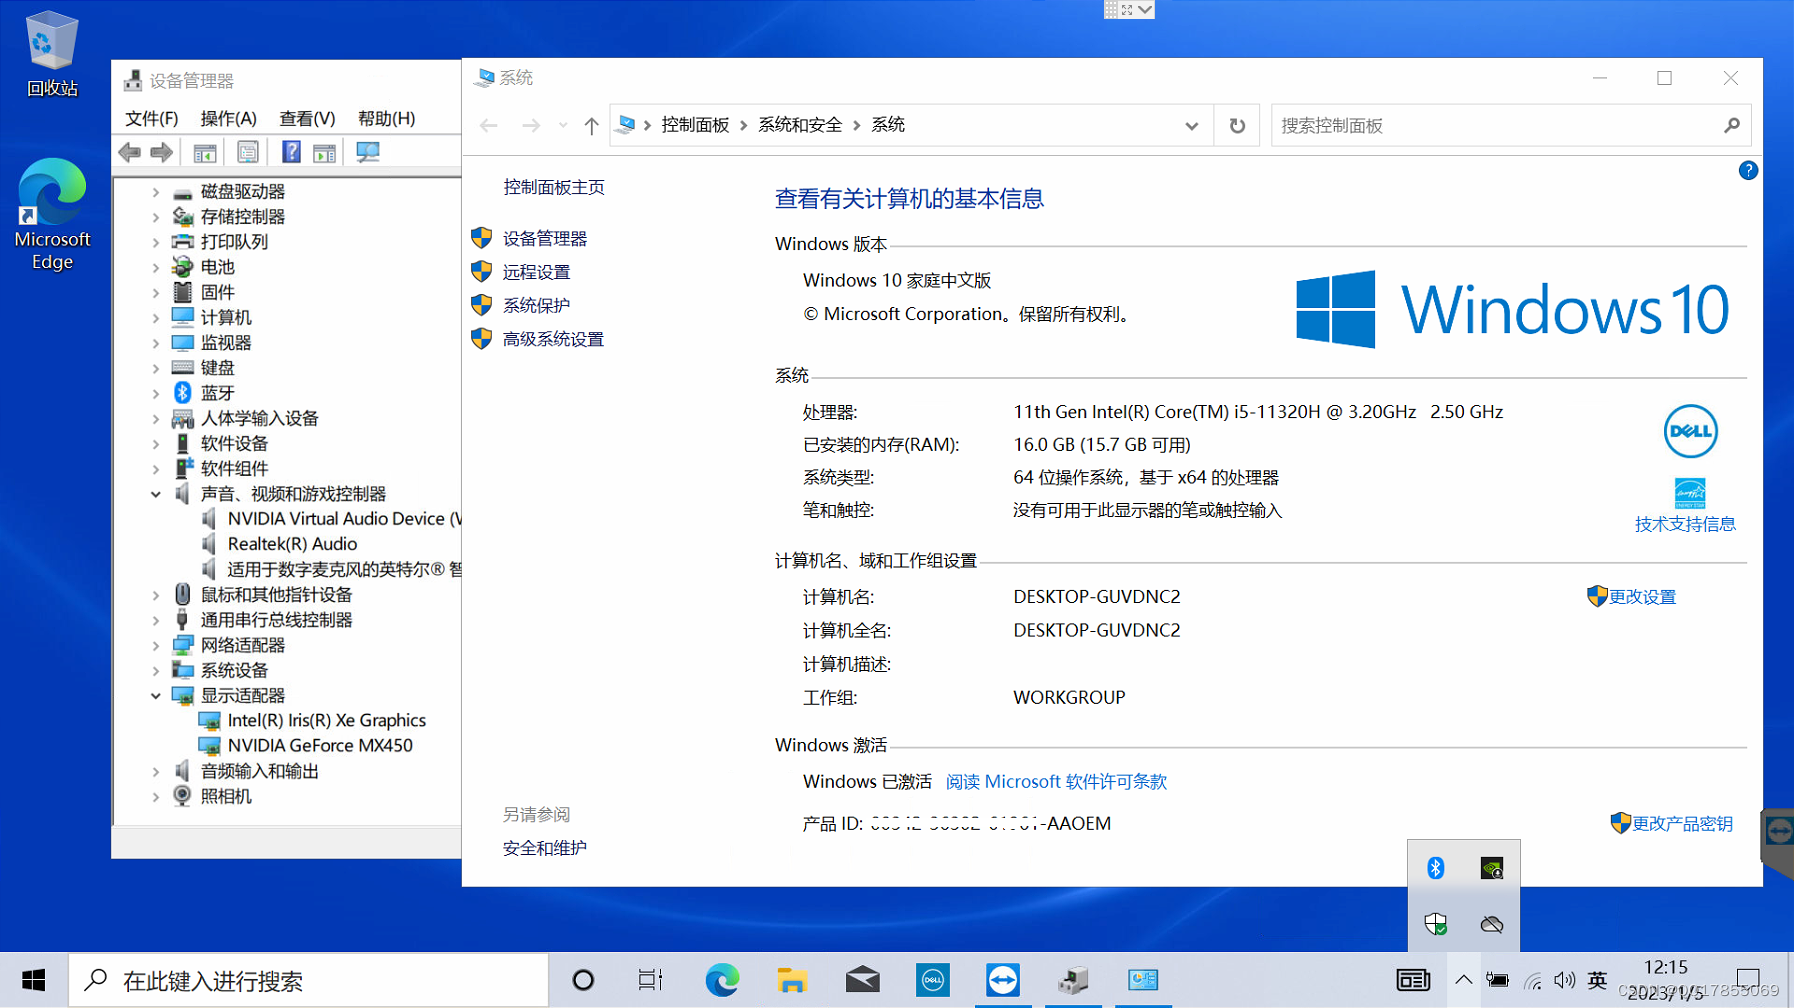
Task: Click the Dell logo in System window
Action: pos(1690,431)
